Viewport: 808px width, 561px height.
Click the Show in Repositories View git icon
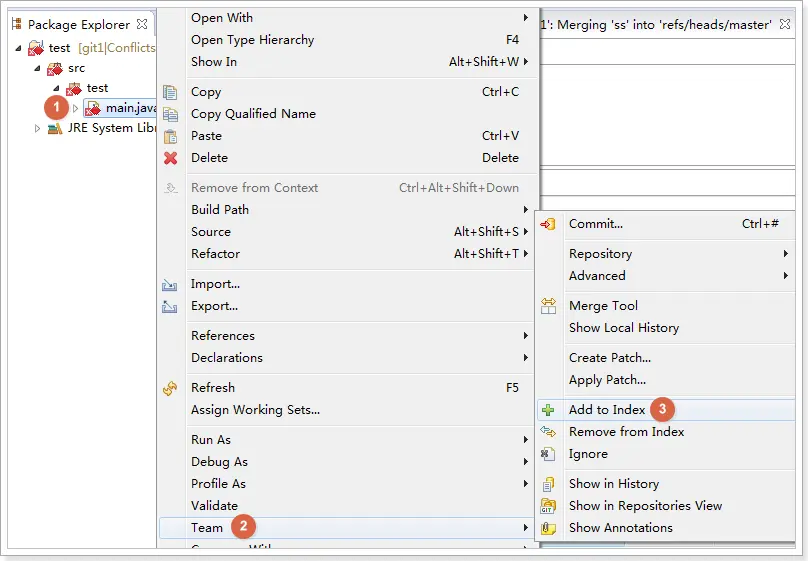point(548,506)
